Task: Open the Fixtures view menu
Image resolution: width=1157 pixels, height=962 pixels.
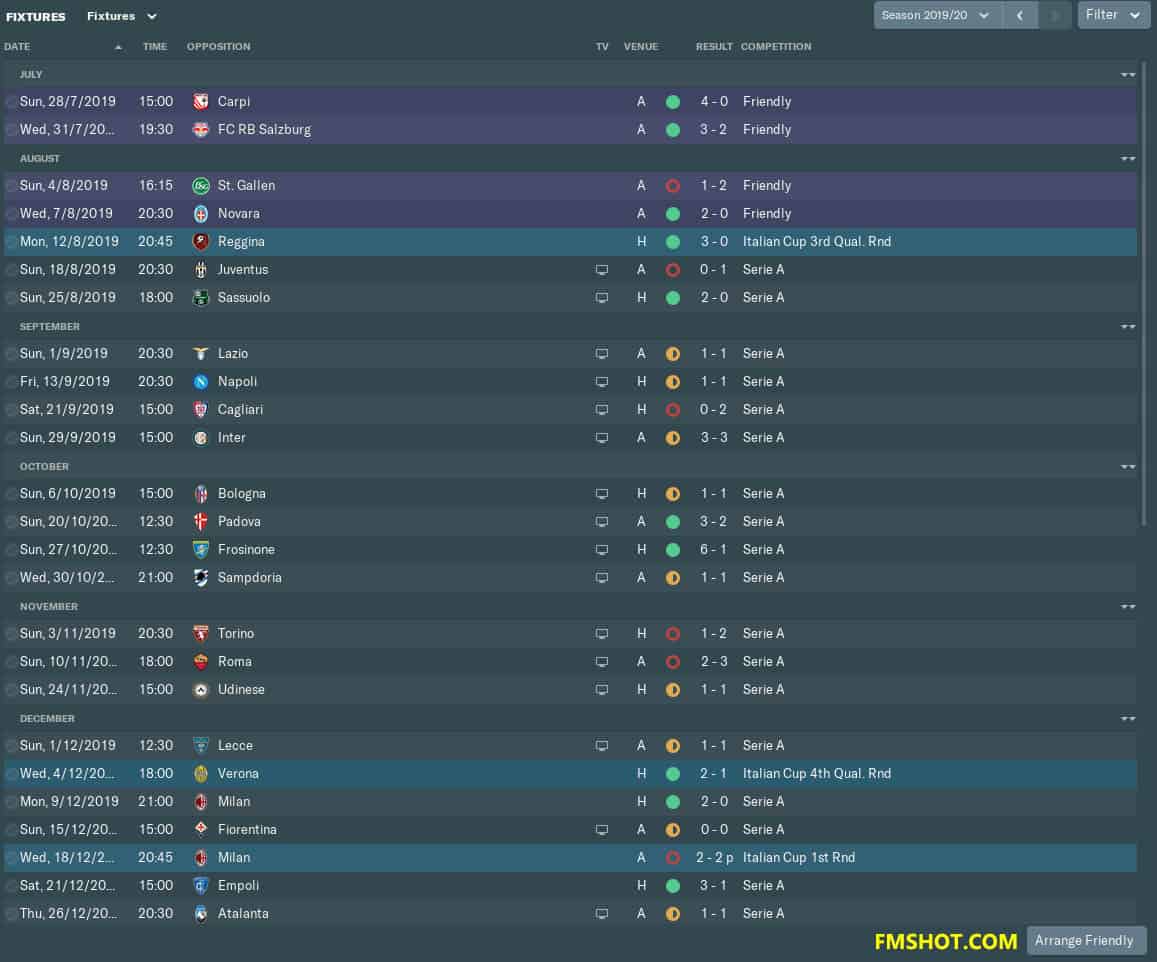Action: (x=122, y=16)
